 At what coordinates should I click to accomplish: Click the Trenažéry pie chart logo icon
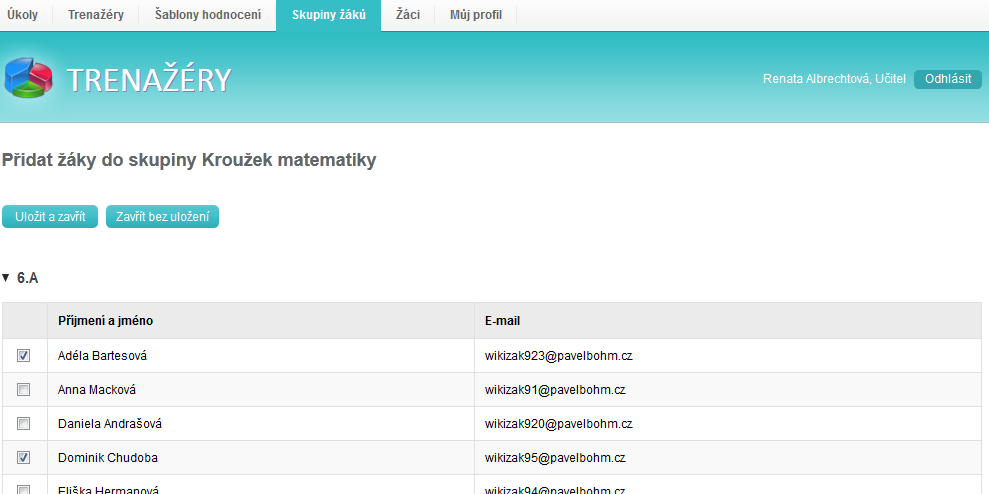[x=30, y=80]
